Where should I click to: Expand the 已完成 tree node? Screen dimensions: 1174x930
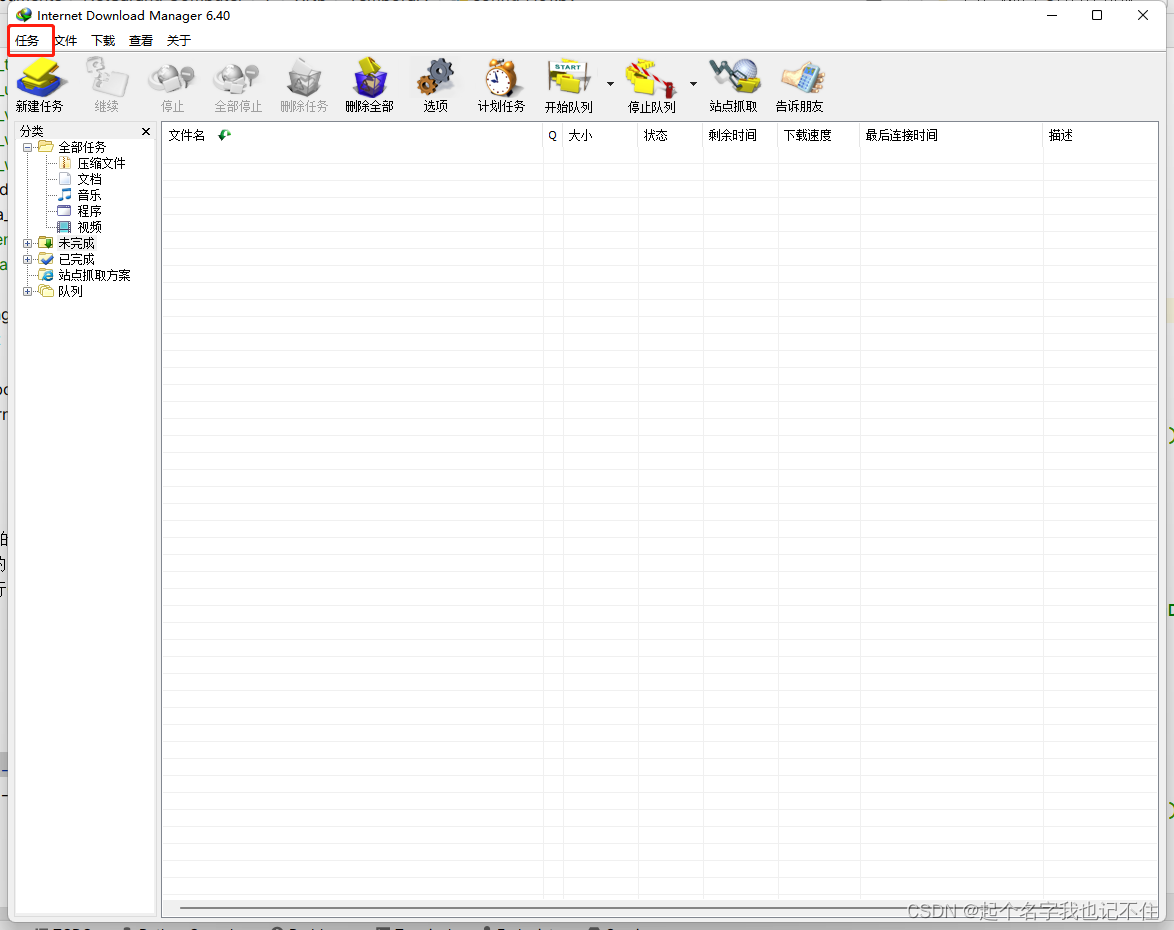(28, 260)
